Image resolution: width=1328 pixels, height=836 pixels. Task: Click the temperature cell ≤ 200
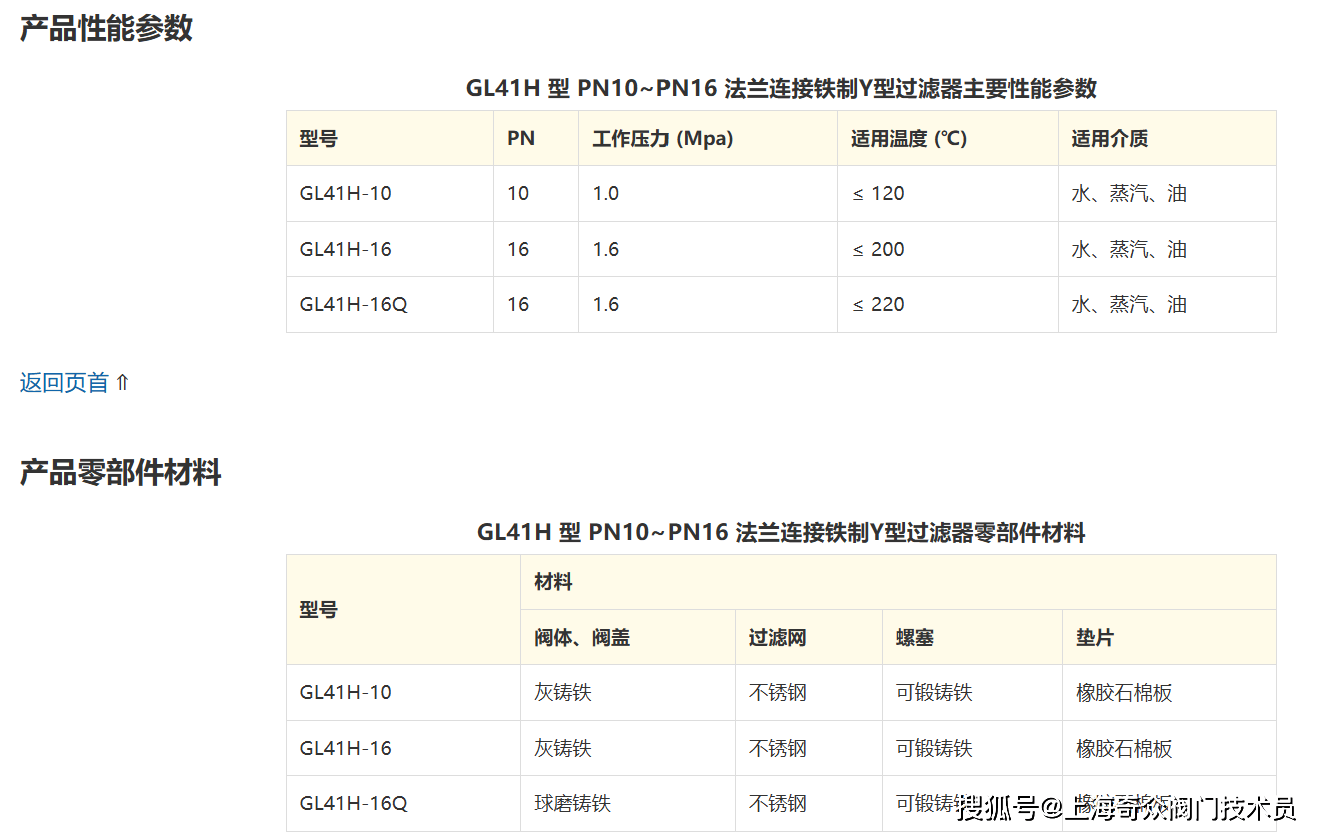878,249
